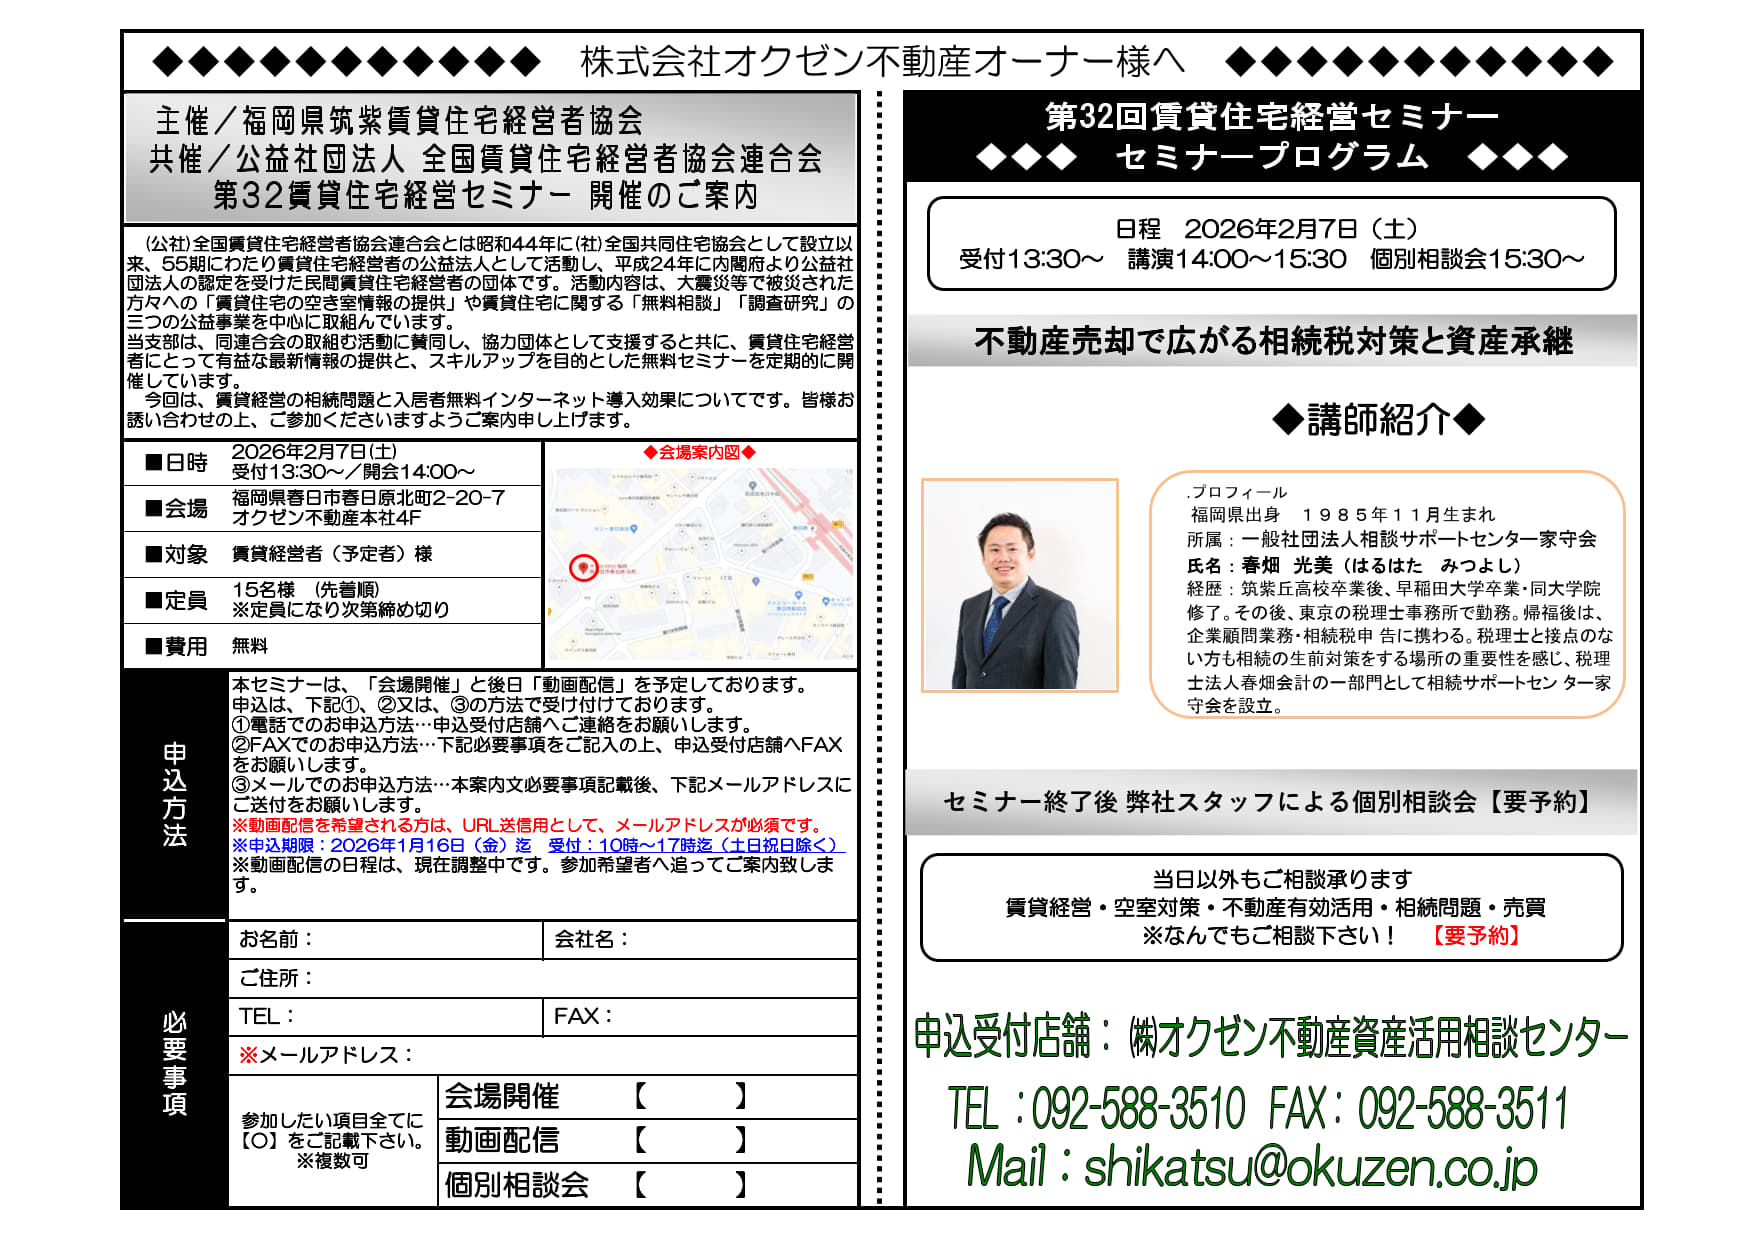
Task: Mark the 動画配信 bracket checkbox
Action: 690,1140
